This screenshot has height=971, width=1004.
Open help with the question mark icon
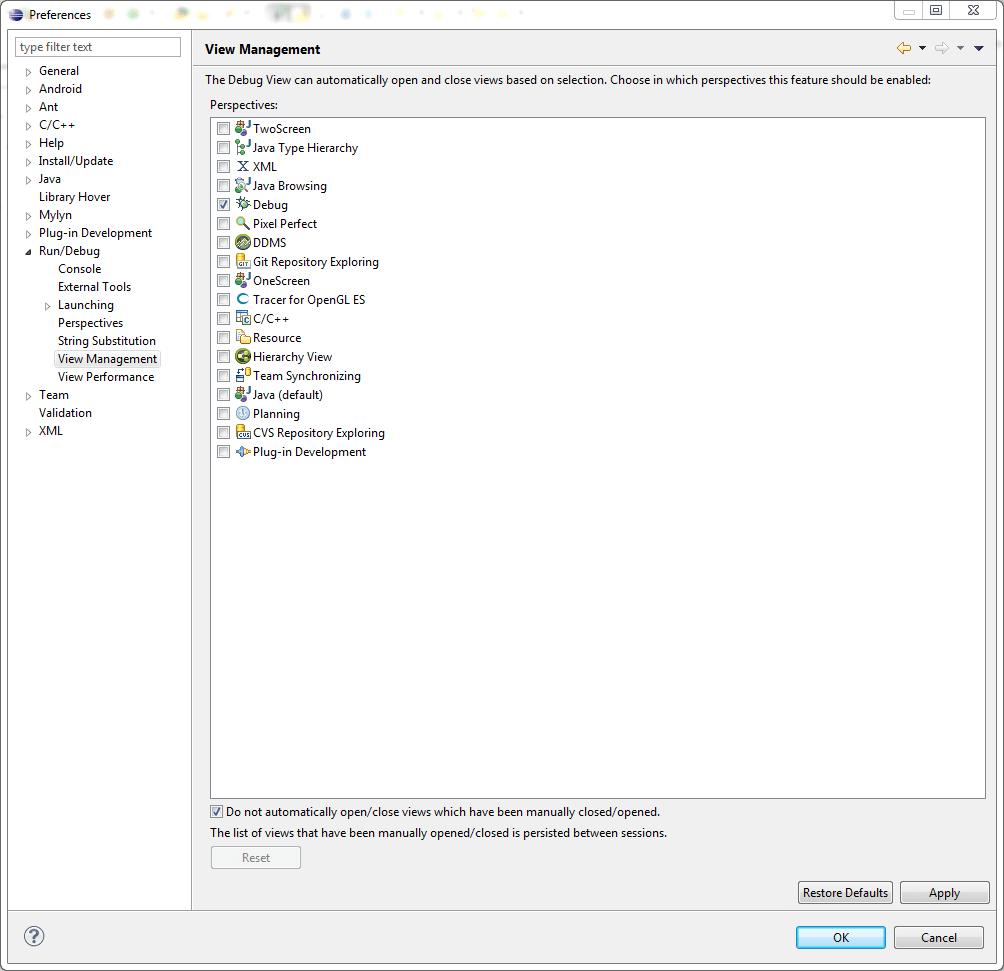click(34, 937)
